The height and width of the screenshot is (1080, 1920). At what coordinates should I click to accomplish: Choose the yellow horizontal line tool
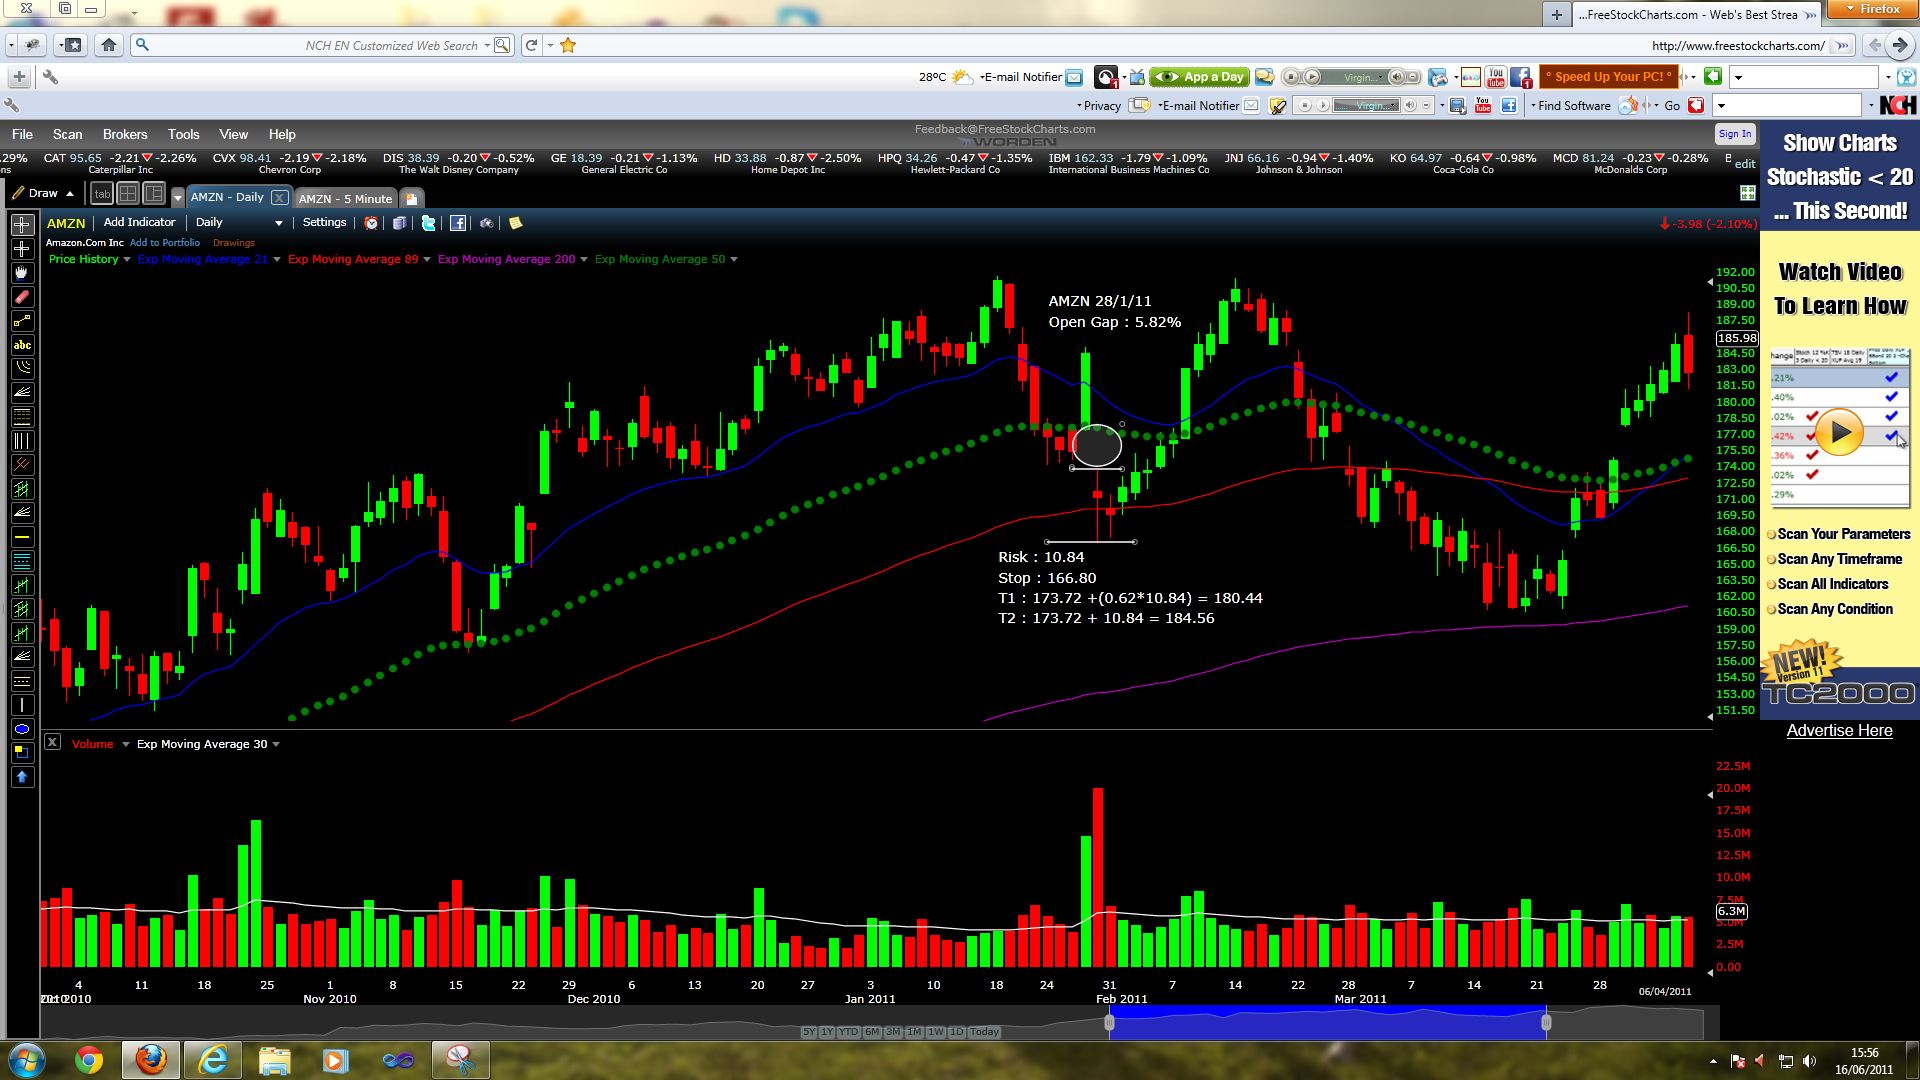(22, 537)
